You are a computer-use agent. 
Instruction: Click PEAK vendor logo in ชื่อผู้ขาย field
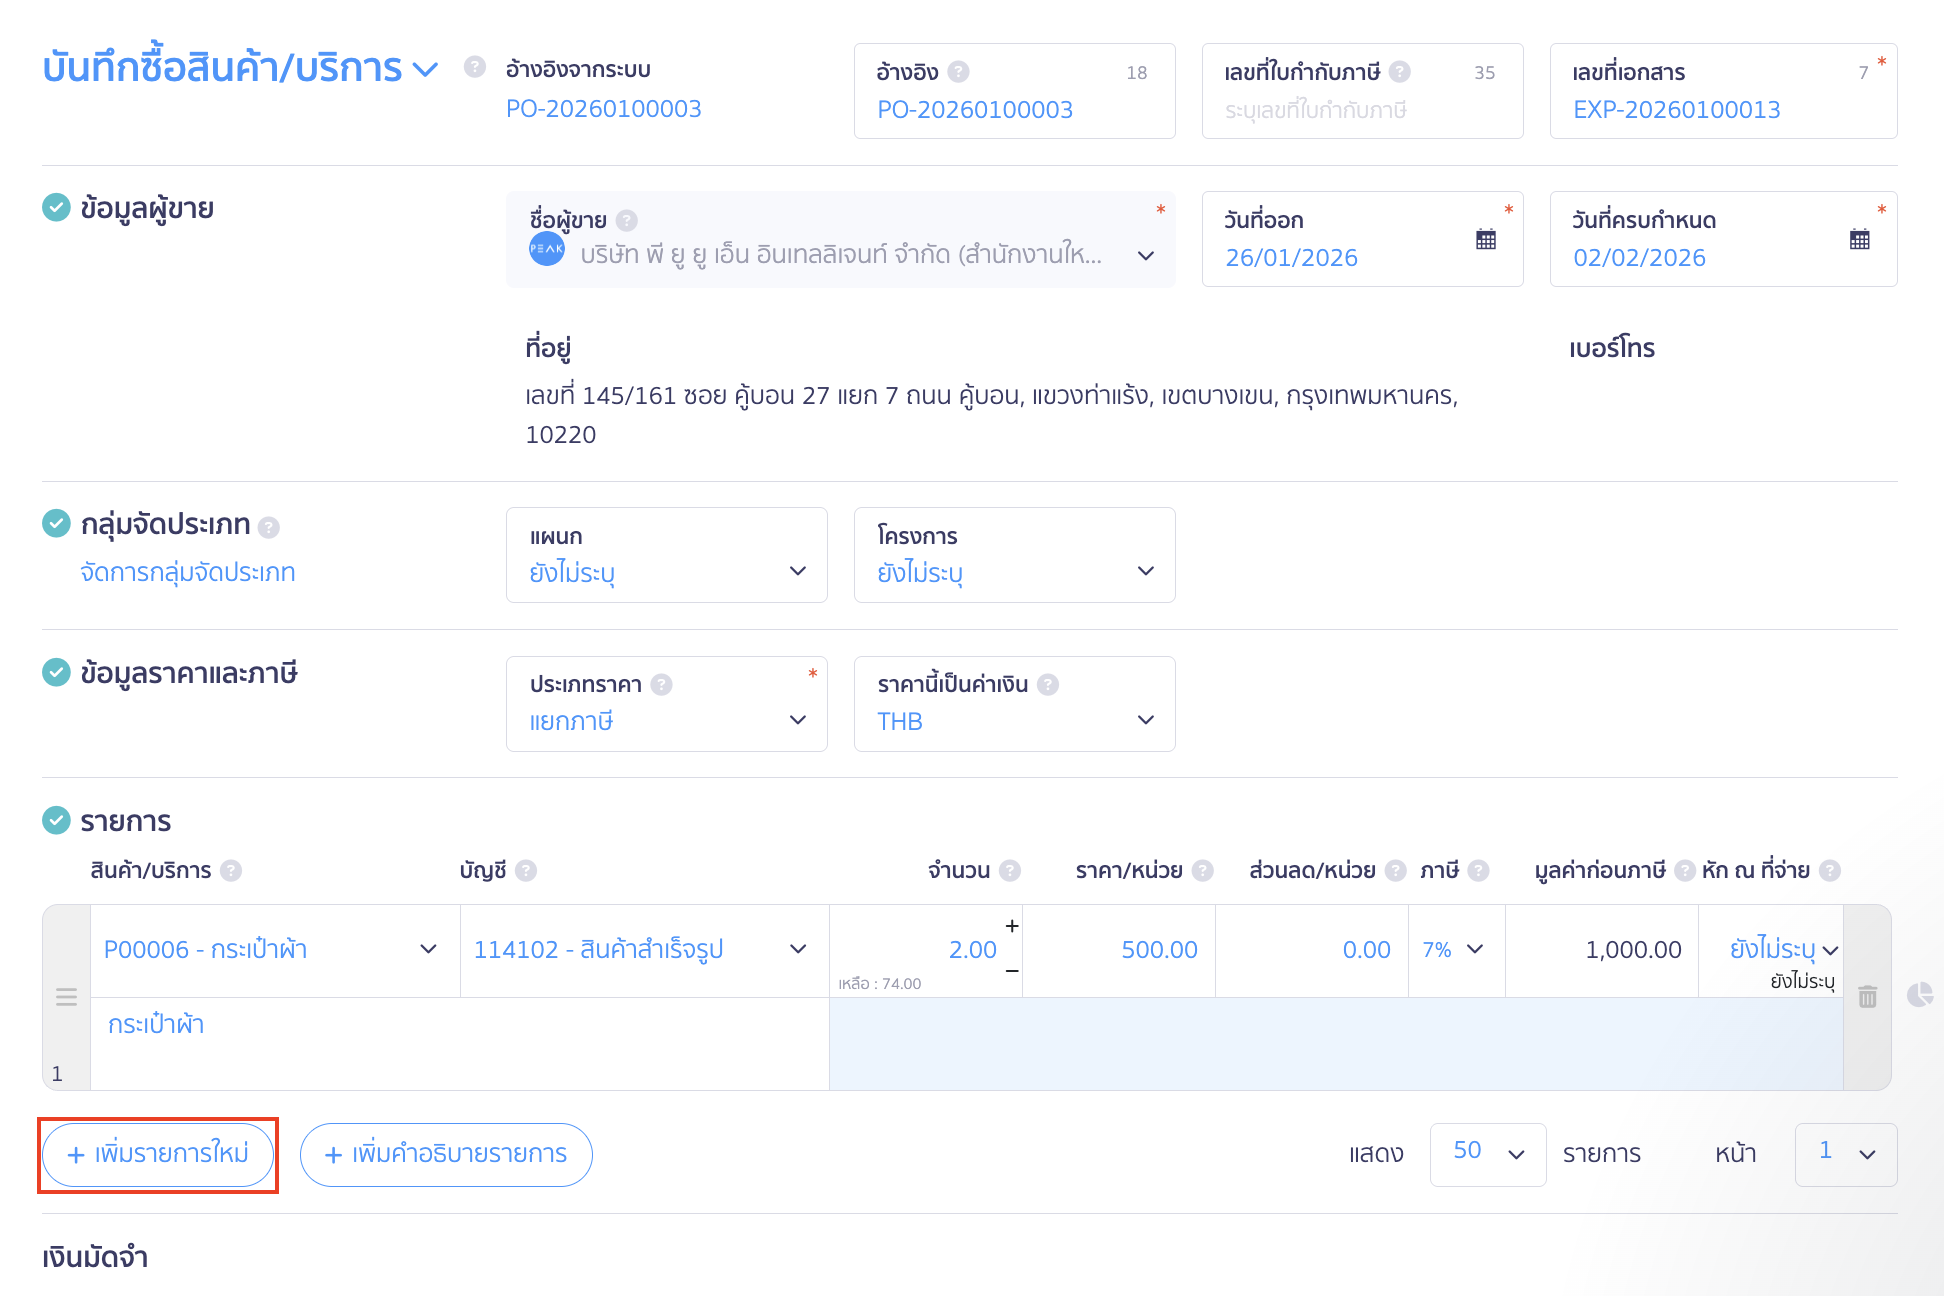547,248
